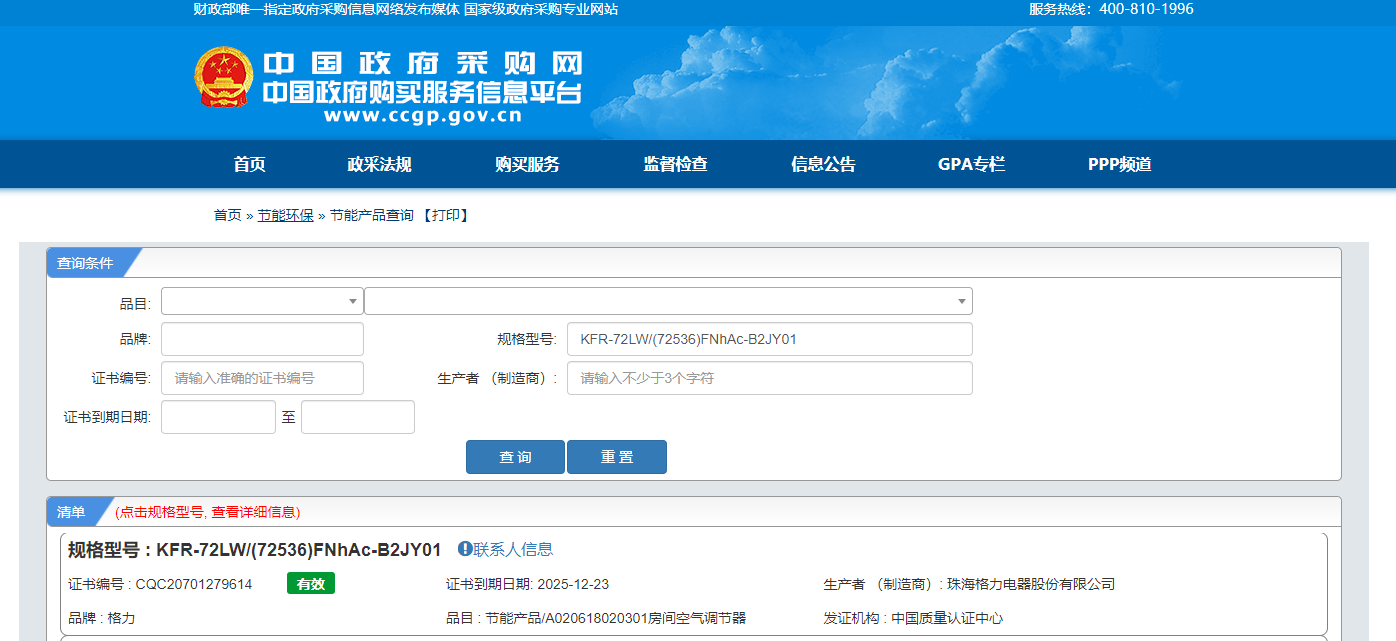Screen dimensions: 1396x641
Task: Open the GPA专栏 menu item
Action: pyautogui.click(x=971, y=165)
